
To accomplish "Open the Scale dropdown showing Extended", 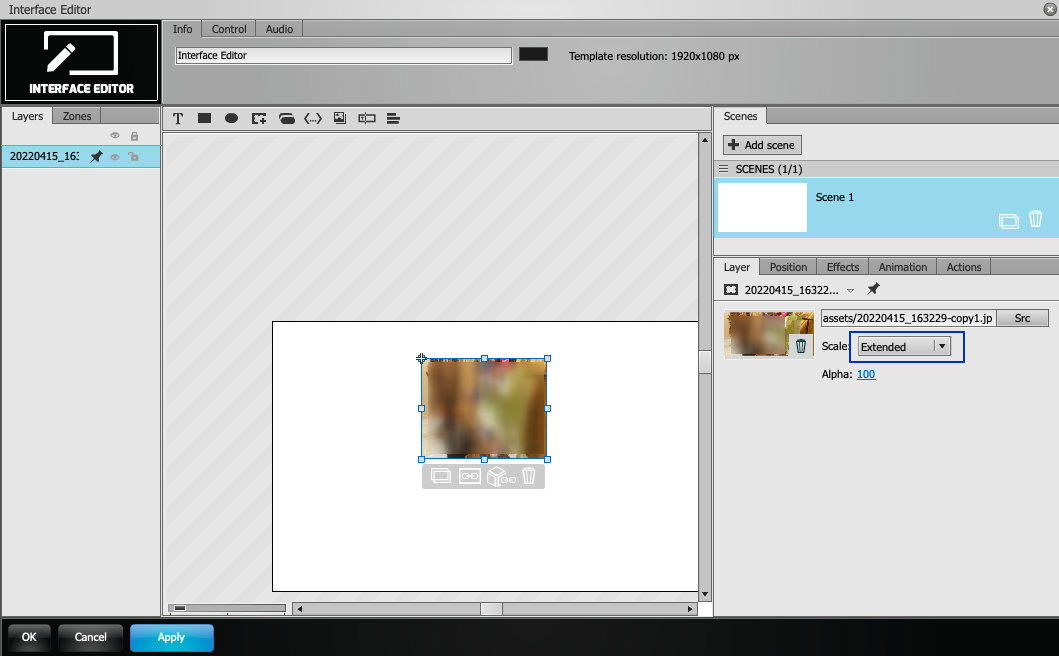I will pyautogui.click(x=904, y=347).
